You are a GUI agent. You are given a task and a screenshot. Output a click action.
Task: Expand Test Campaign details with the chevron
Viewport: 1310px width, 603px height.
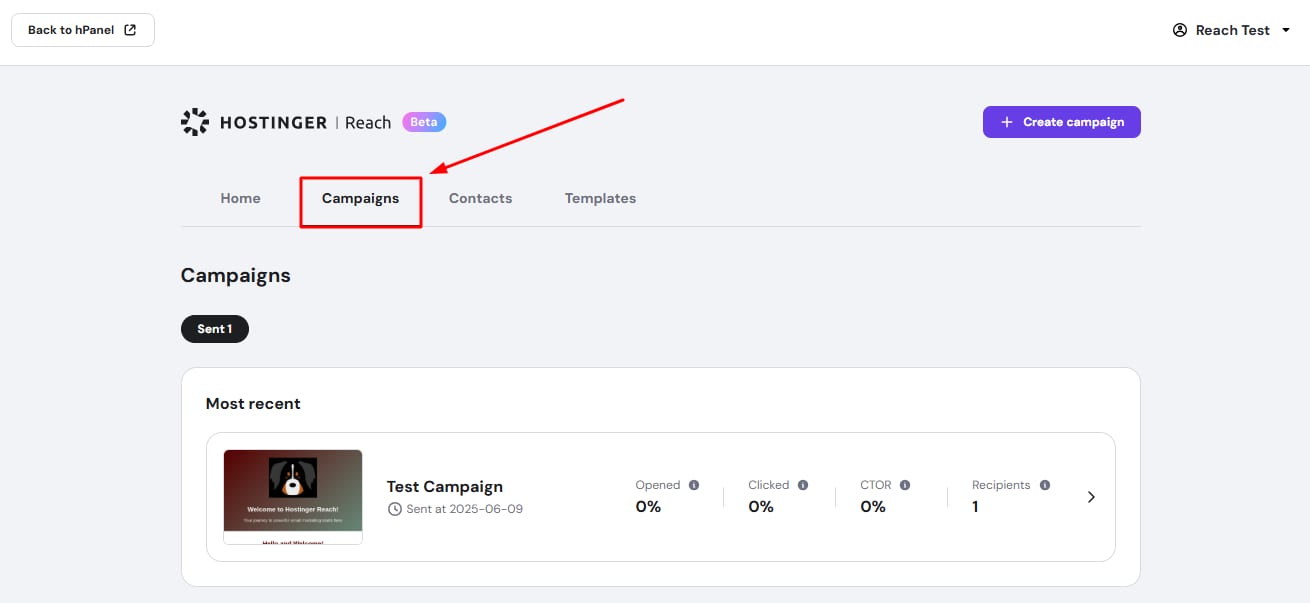pyautogui.click(x=1091, y=497)
